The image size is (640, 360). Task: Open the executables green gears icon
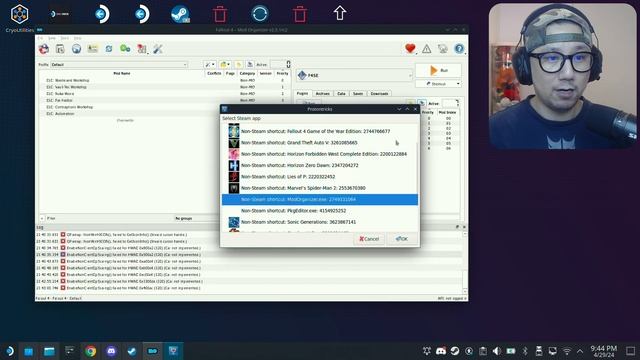pos(125,49)
